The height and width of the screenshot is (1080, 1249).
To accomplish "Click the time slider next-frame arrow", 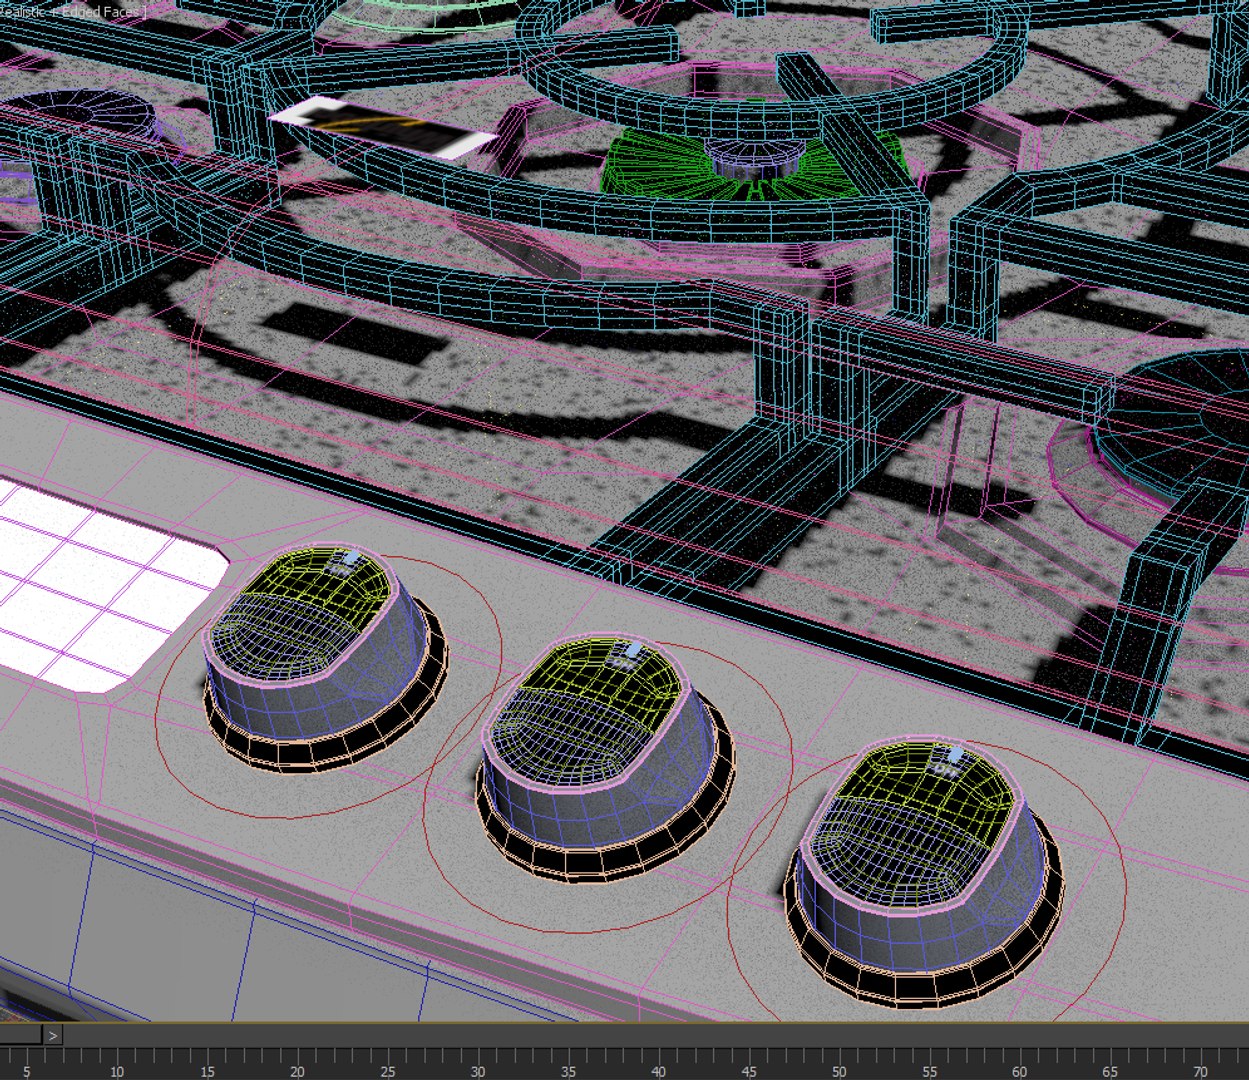I will (53, 1035).
